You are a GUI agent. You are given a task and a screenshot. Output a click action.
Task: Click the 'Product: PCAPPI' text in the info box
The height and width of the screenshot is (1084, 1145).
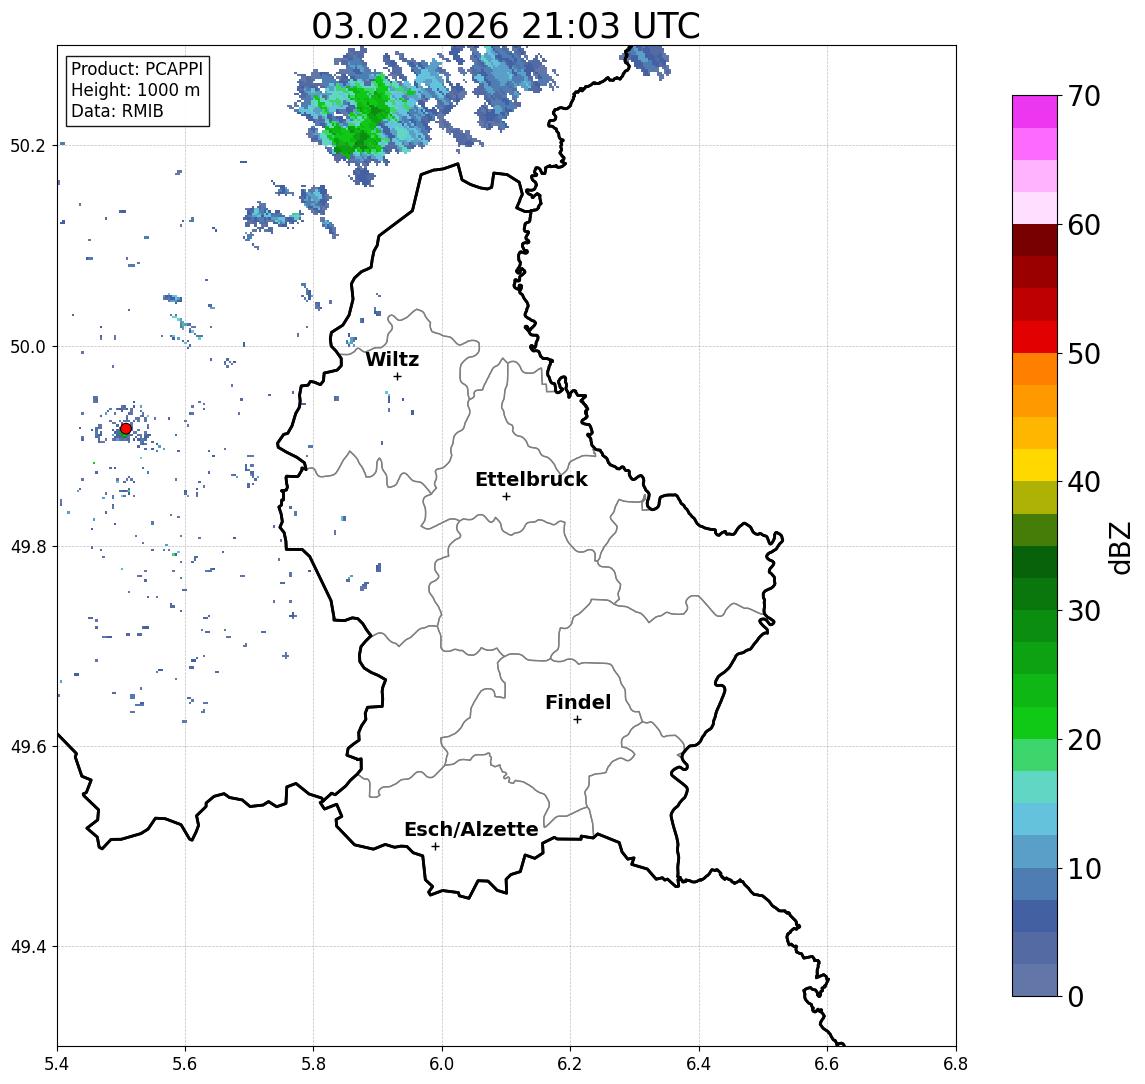coord(137,69)
